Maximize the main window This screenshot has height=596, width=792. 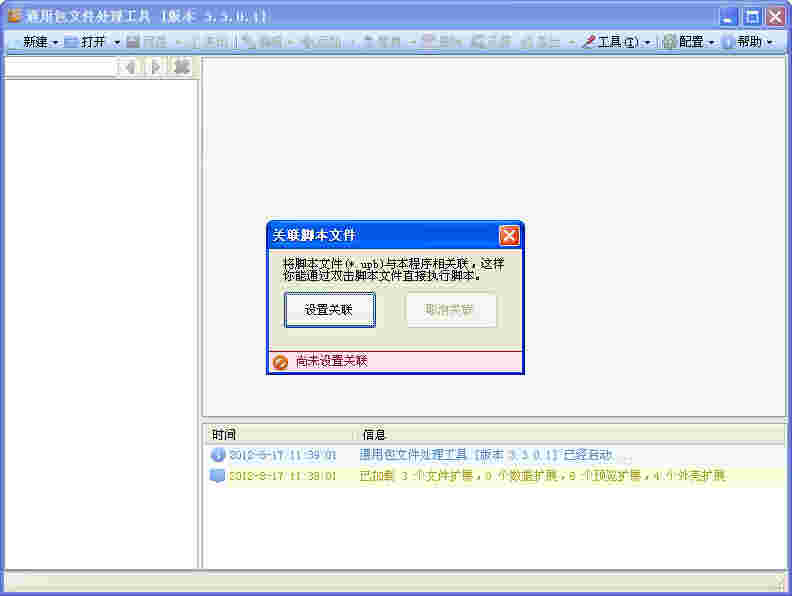(x=752, y=17)
